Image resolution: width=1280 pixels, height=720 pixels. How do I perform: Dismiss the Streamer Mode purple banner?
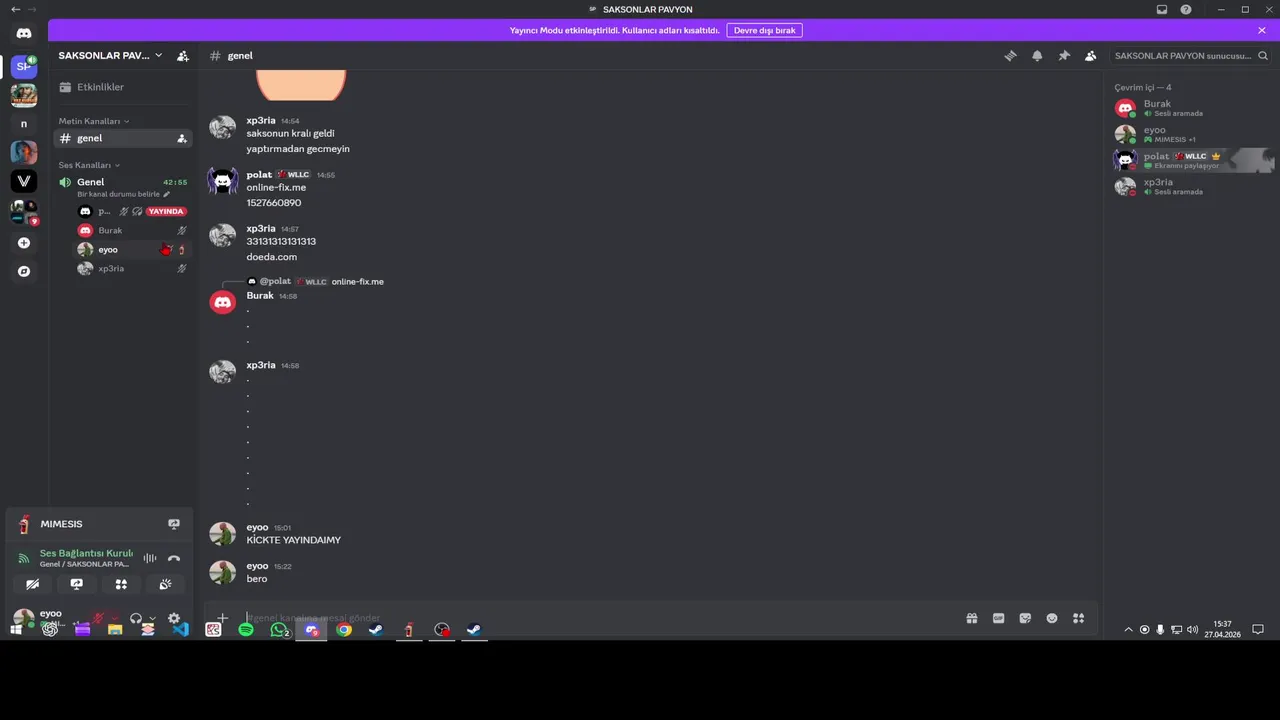click(1262, 30)
